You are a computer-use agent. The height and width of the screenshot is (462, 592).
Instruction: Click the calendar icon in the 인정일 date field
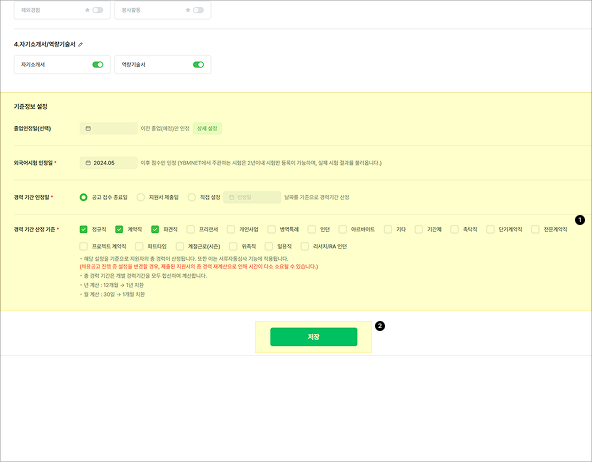point(231,197)
